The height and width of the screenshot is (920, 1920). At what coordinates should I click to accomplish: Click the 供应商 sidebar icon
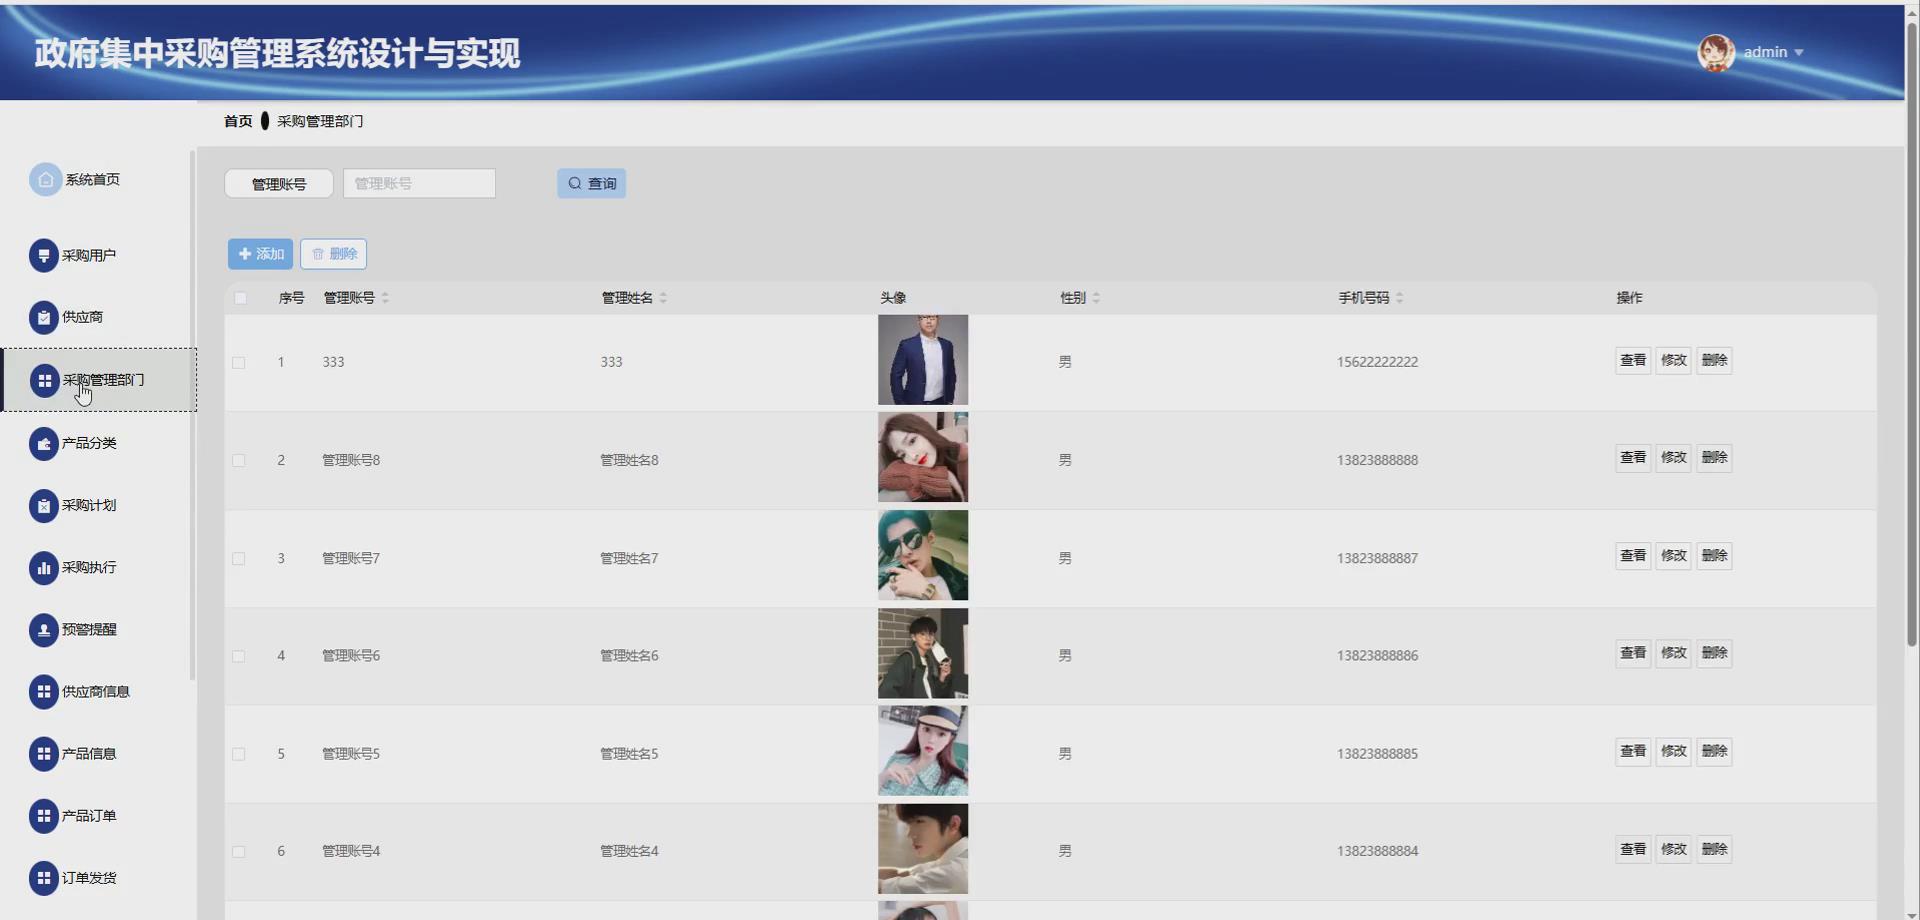[43, 317]
